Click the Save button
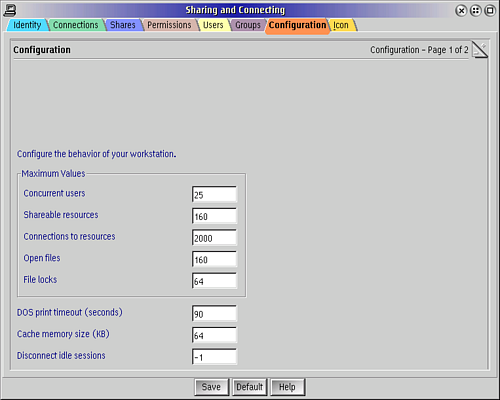The width and height of the screenshot is (500, 400). (211, 387)
